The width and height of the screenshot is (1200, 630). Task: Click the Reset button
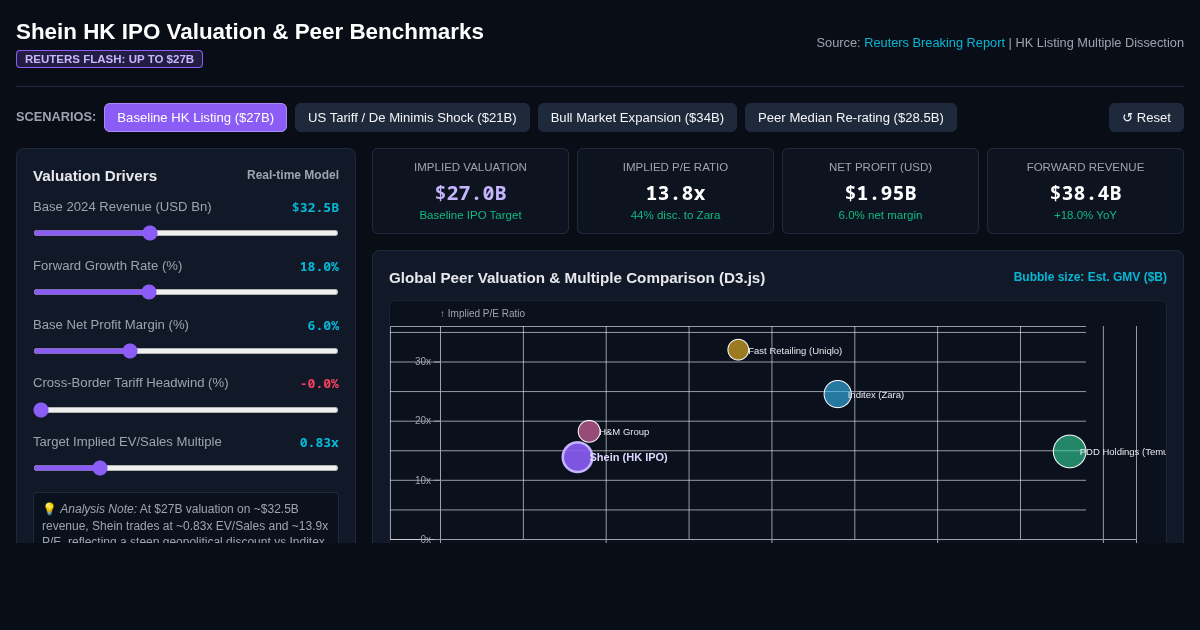coord(1146,117)
